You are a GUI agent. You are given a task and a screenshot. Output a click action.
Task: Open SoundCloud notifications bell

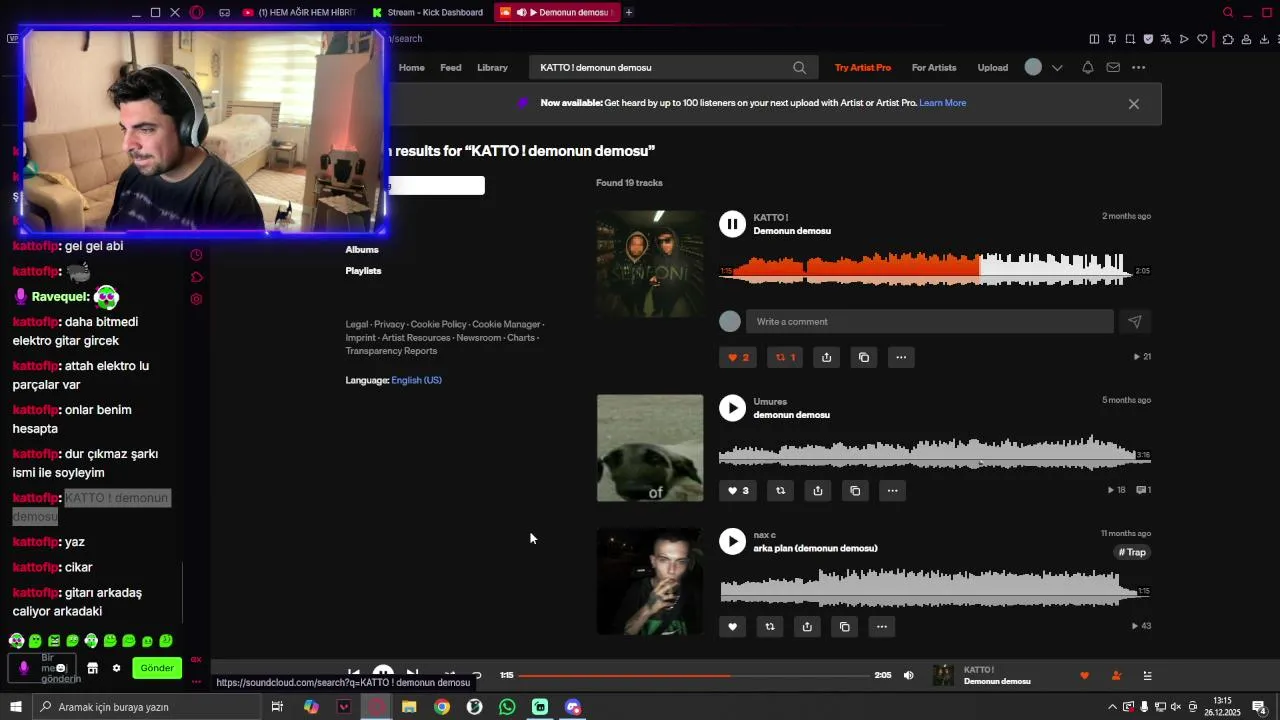[x=1087, y=68]
